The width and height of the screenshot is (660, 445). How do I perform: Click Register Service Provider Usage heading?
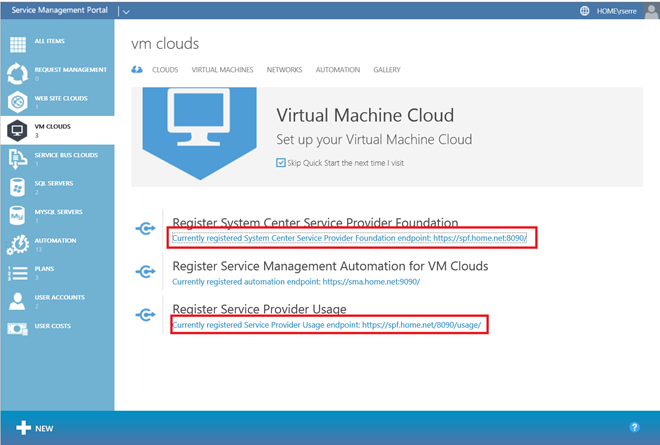pos(259,309)
